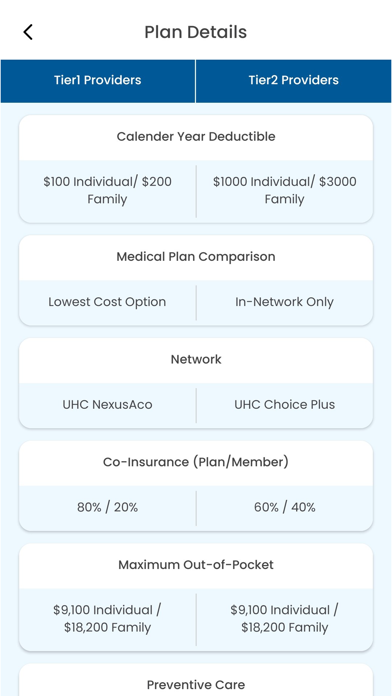Image resolution: width=392 pixels, height=696 pixels.
Task: Tap Tier2 $9,100 Individual out-of-pocket cell
Action: coord(285,619)
